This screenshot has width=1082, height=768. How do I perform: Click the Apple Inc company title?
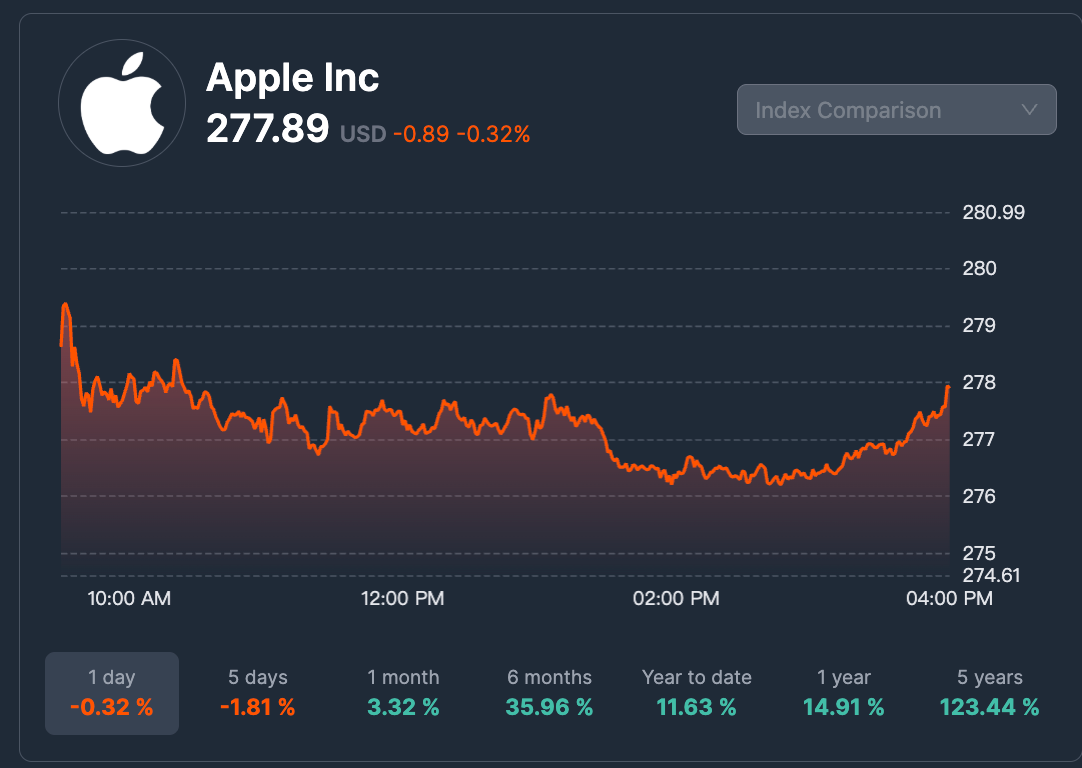pyautogui.click(x=292, y=77)
